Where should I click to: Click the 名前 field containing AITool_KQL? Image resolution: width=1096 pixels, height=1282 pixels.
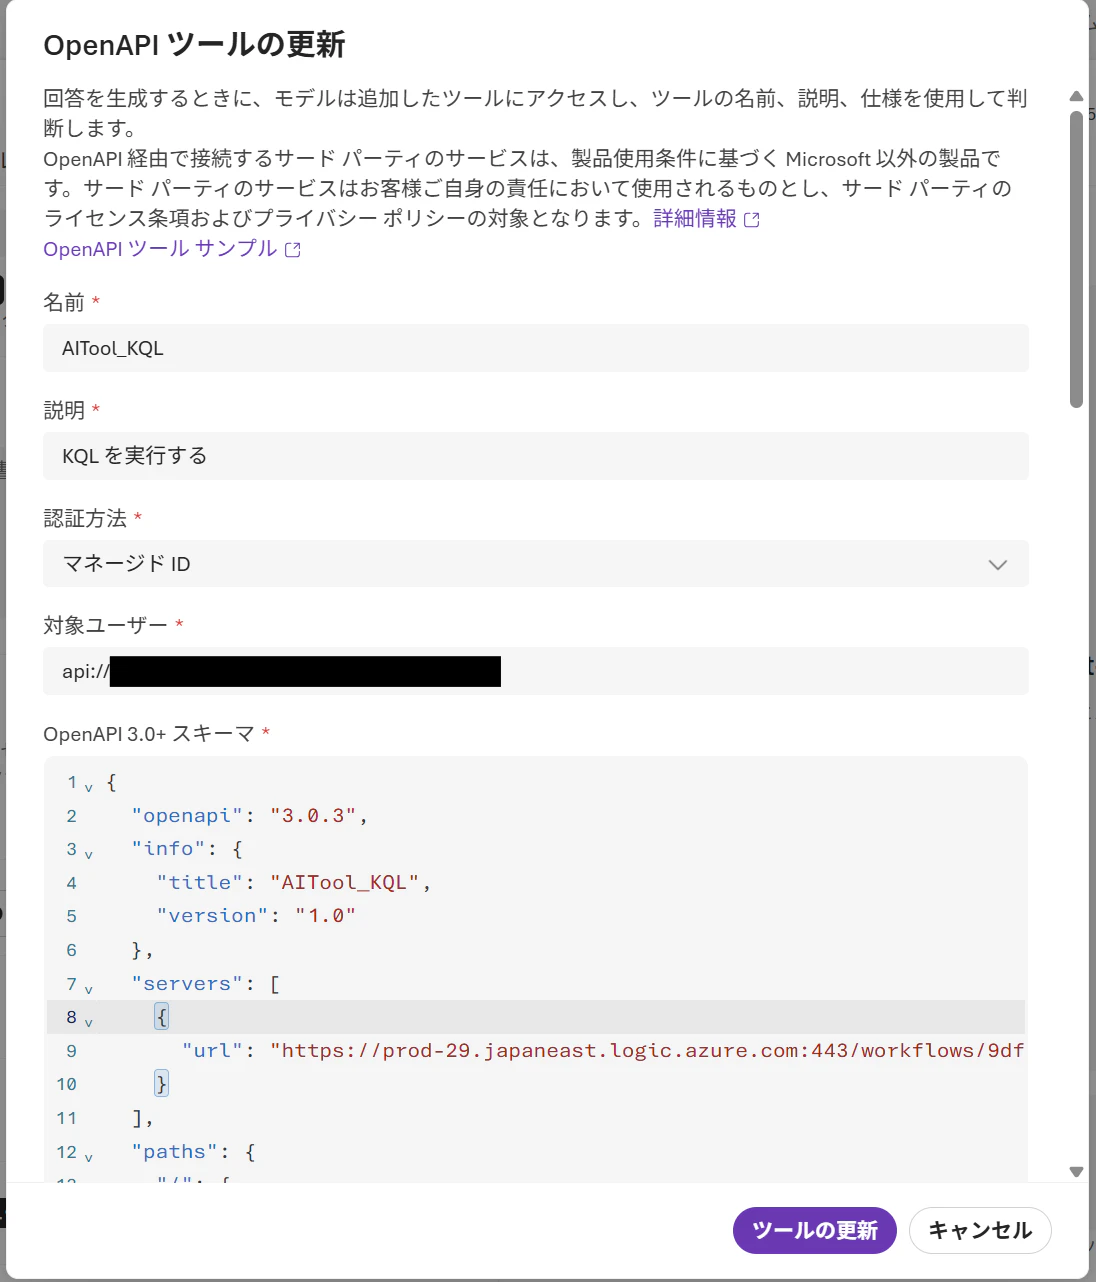(x=536, y=348)
